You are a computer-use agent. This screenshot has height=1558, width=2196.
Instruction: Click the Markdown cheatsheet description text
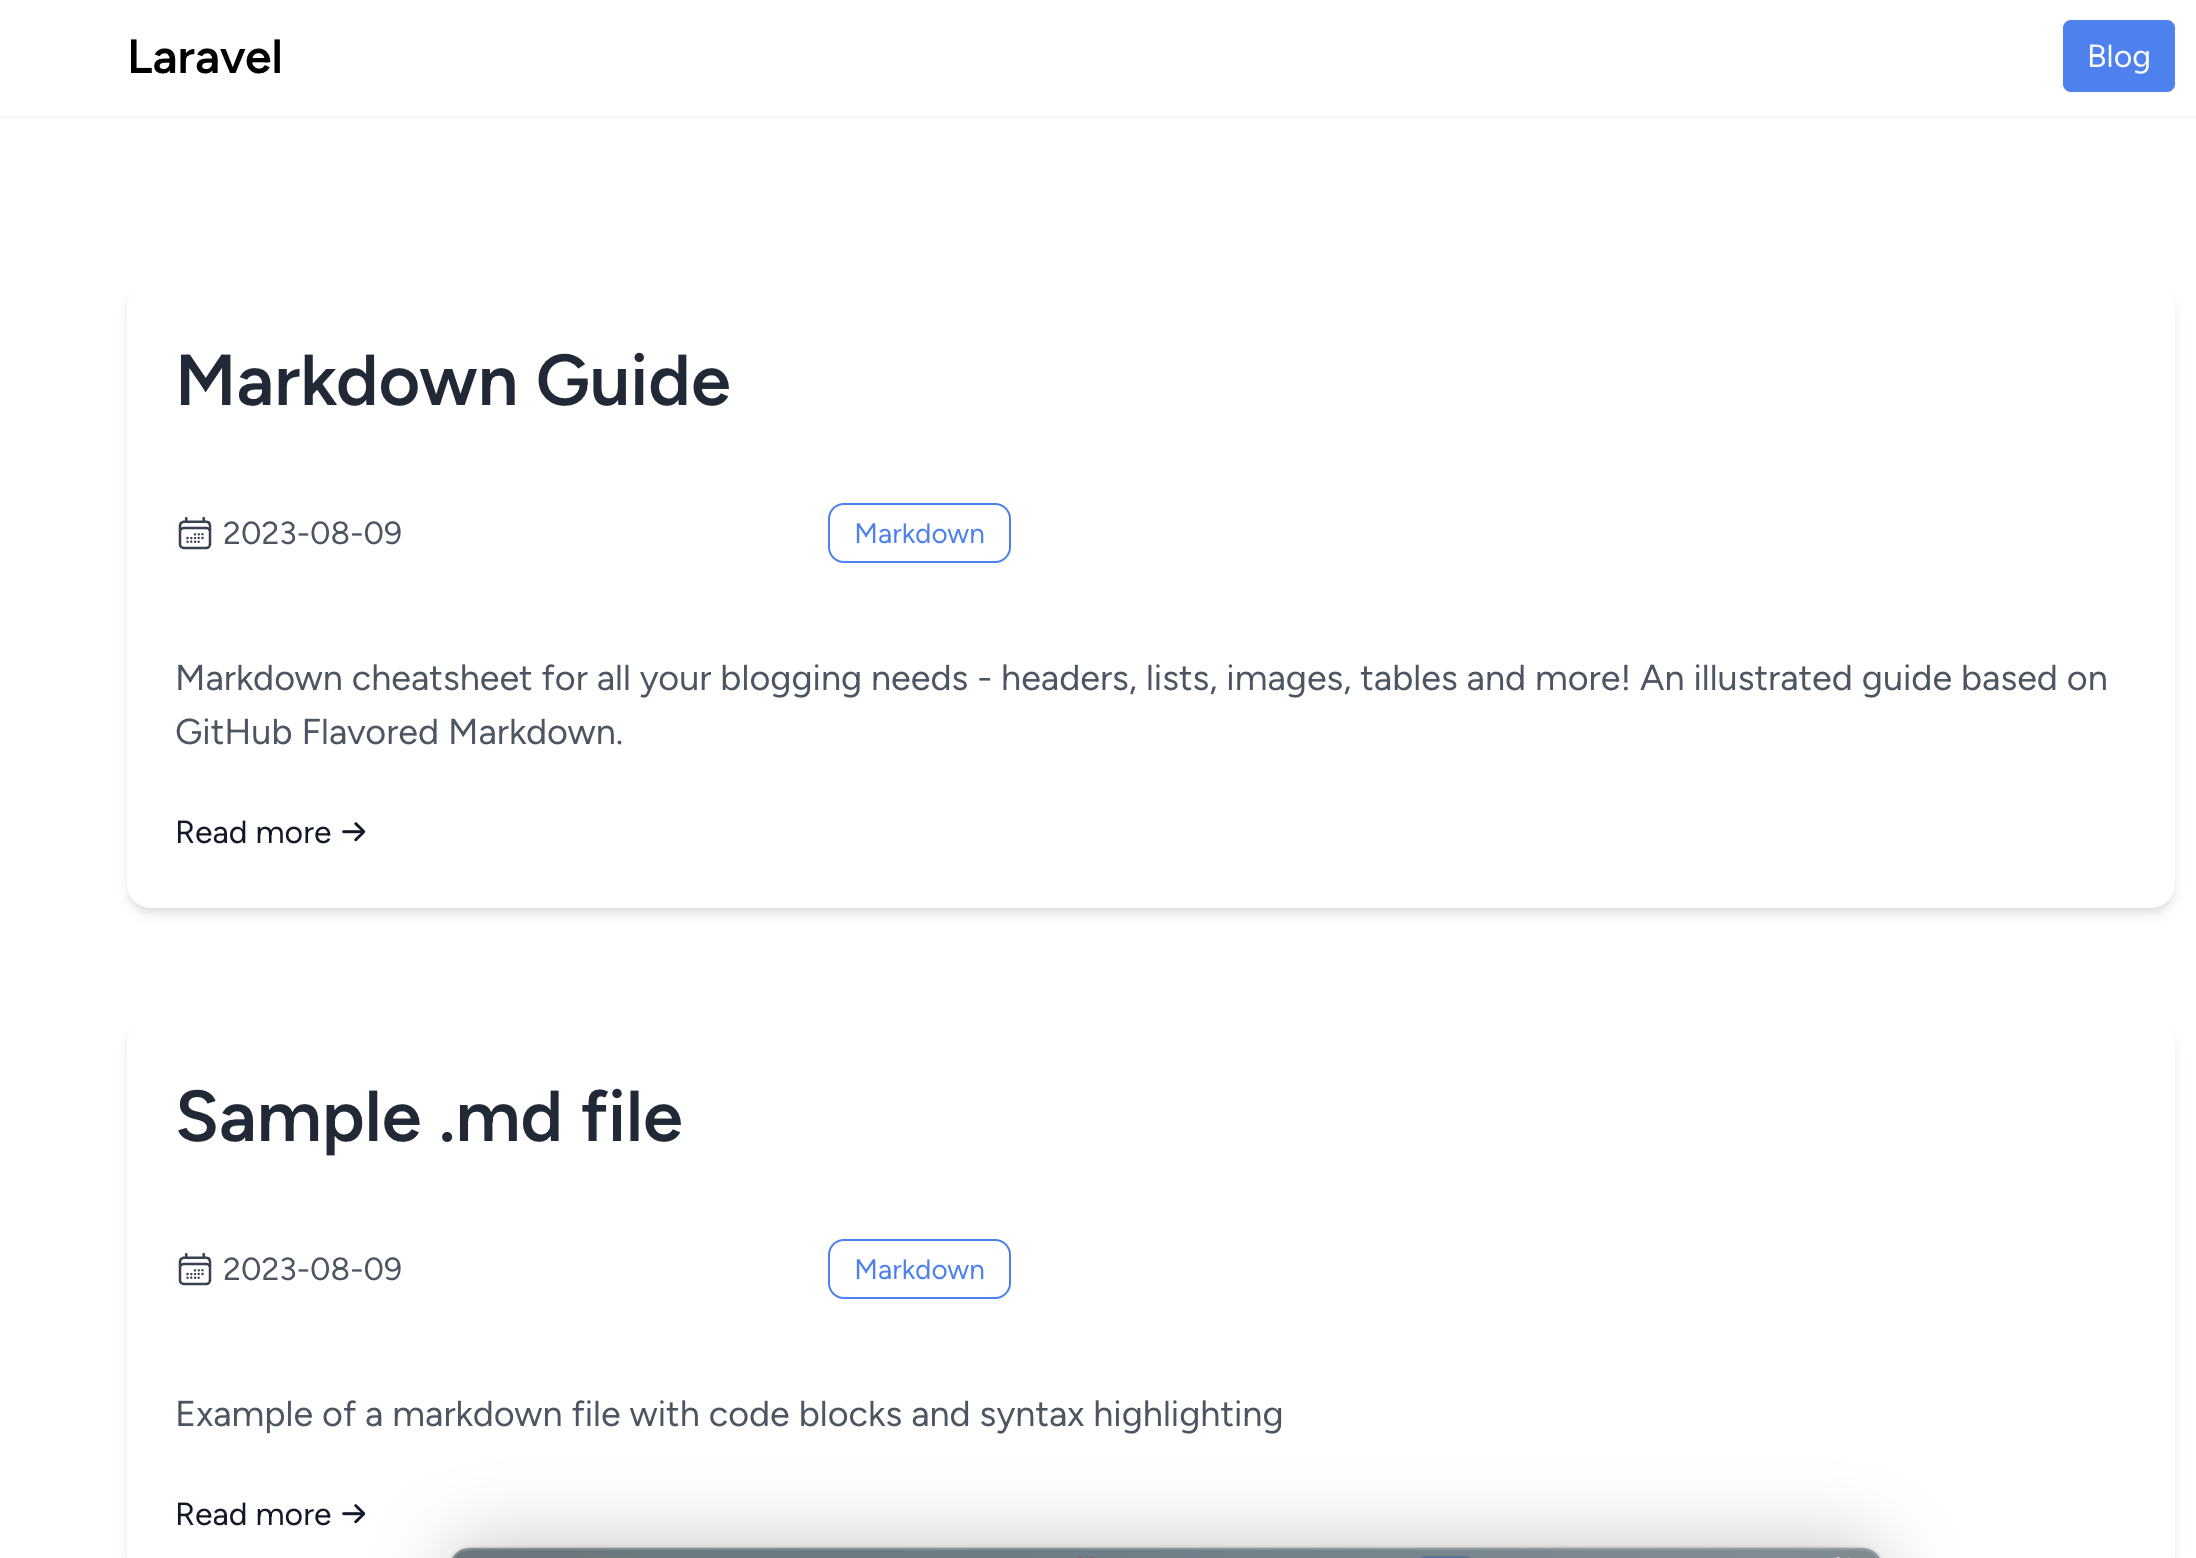click(x=1140, y=678)
